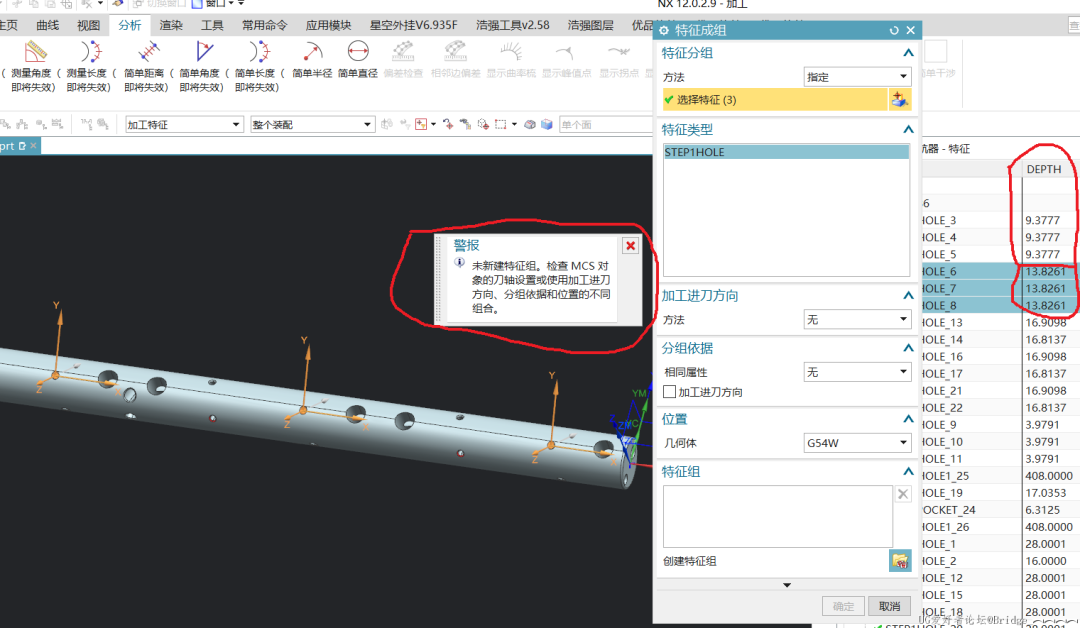
Task: Remove feature group entry with the X icon
Action: (903, 494)
